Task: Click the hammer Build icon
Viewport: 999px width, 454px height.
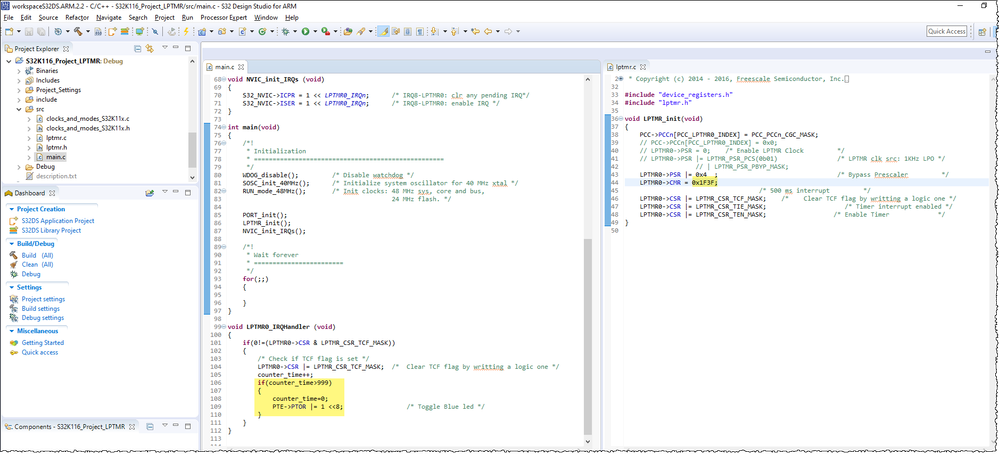Action: click(78, 31)
